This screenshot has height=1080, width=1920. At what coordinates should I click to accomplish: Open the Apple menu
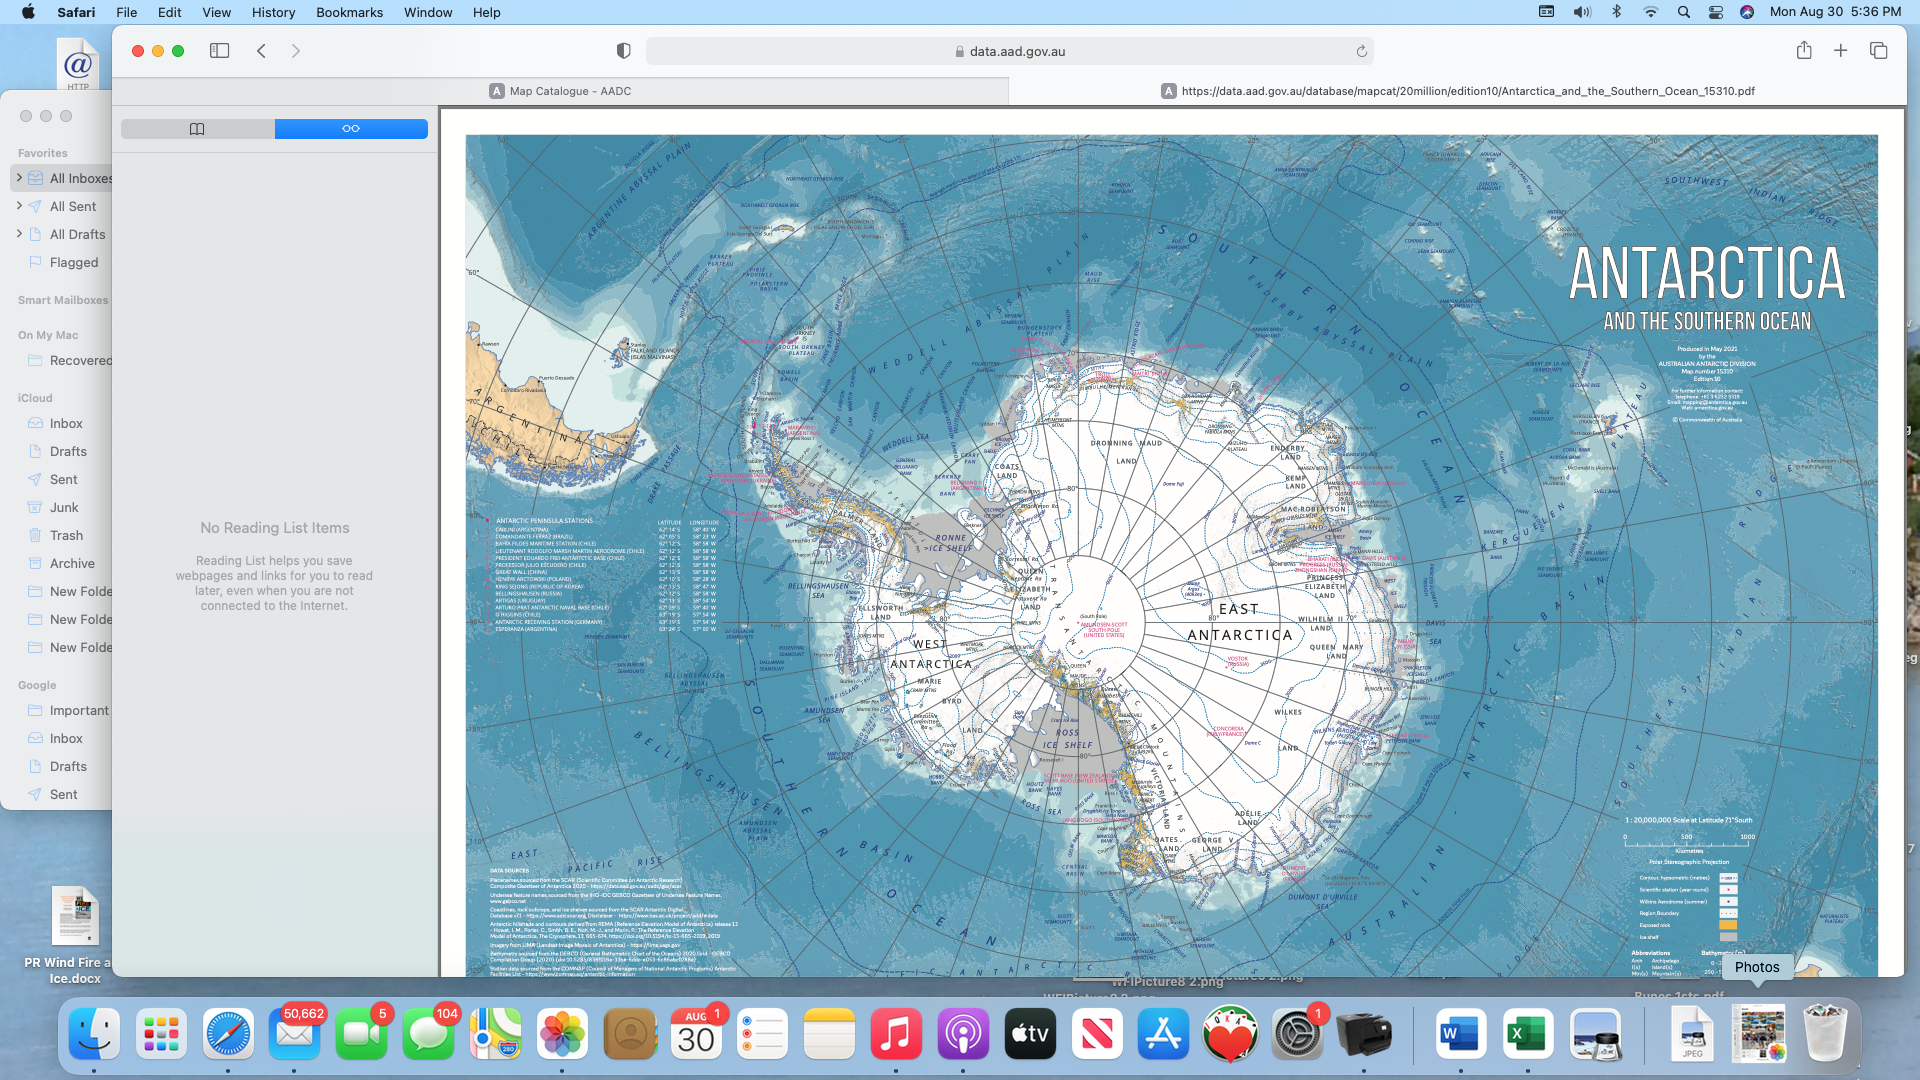tap(28, 12)
